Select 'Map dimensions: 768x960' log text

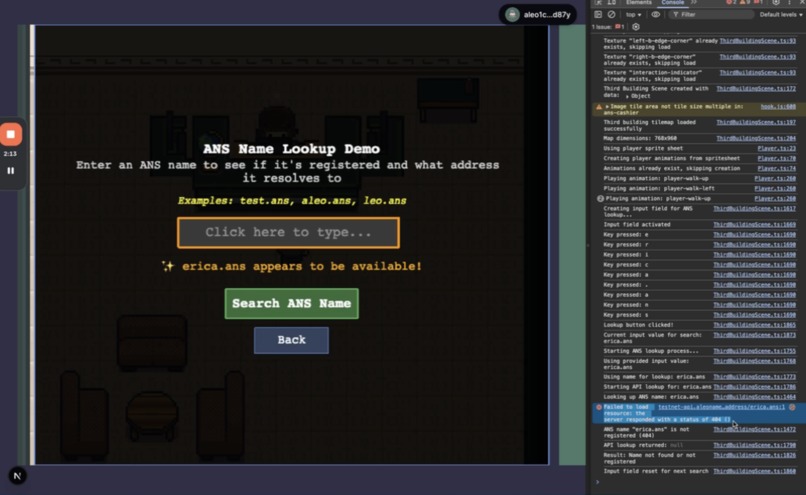click(640, 138)
